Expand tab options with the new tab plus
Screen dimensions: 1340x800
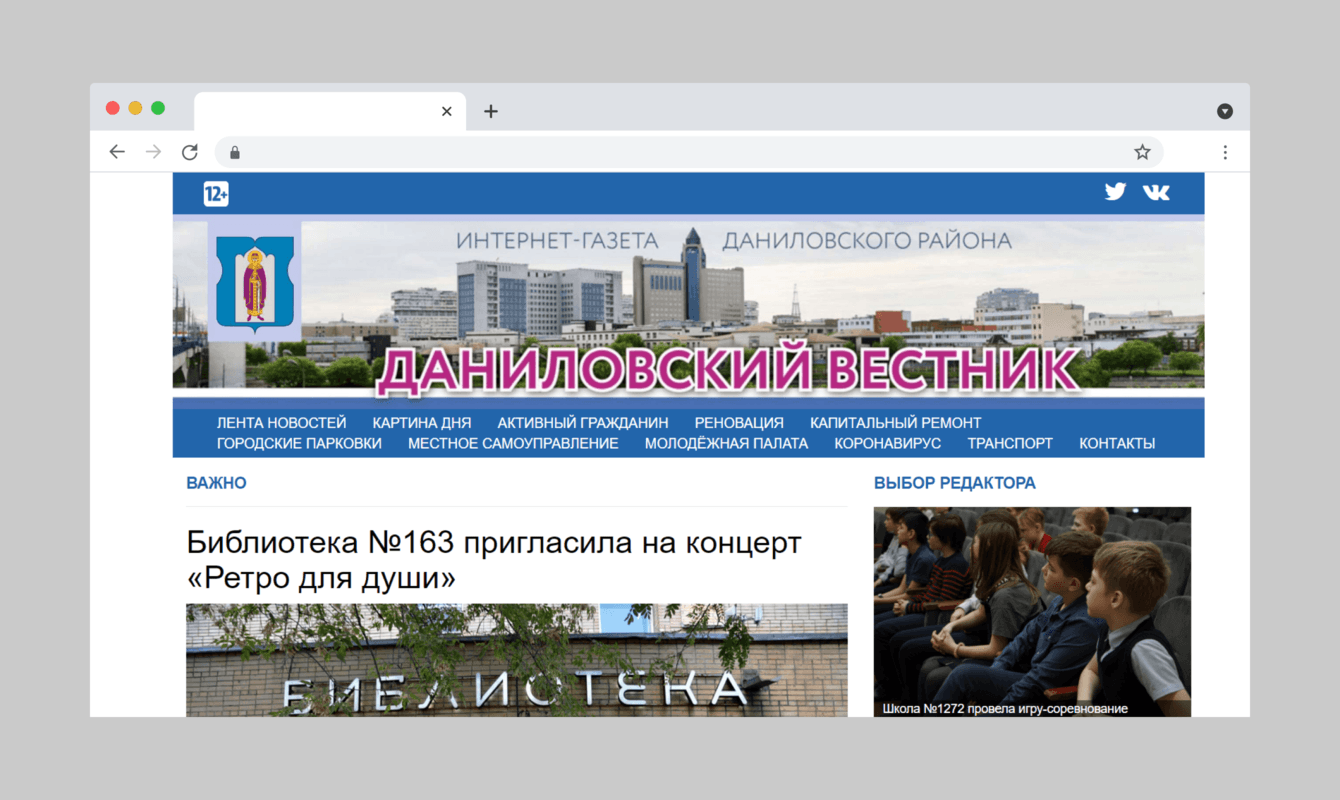(x=490, y=111)
